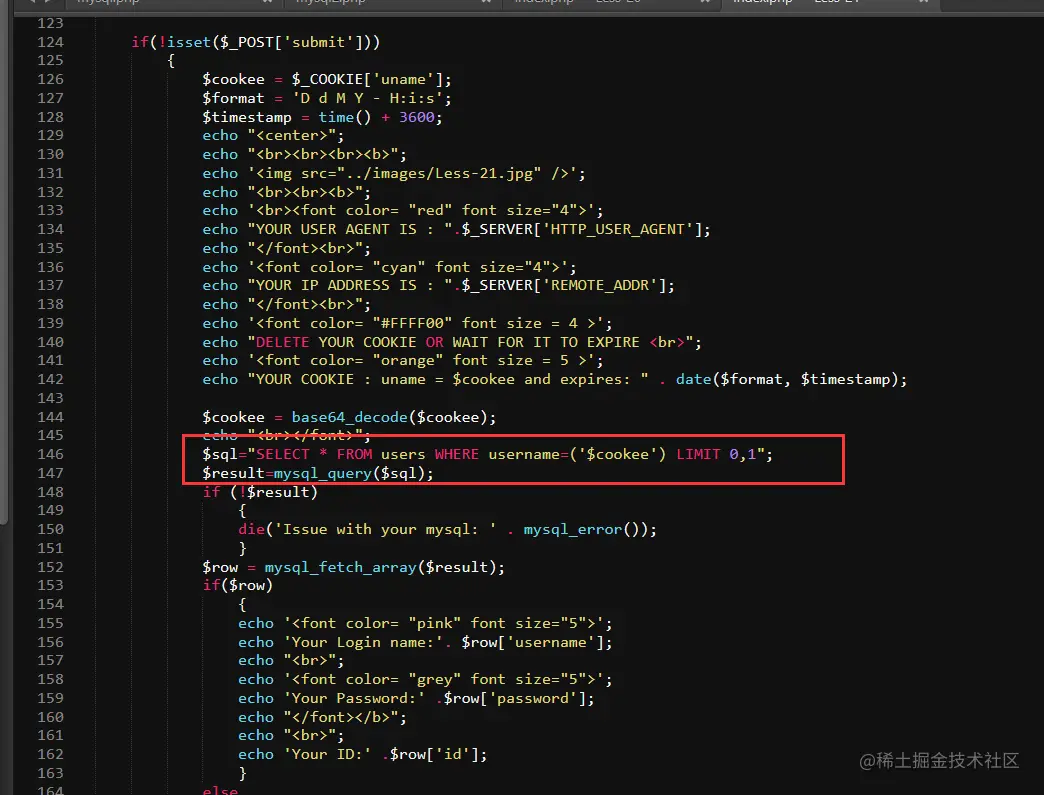This screenshot has height=795, width=1044.
Task: Click the 'Your Login name:' echo line
Action: [425, 642]
